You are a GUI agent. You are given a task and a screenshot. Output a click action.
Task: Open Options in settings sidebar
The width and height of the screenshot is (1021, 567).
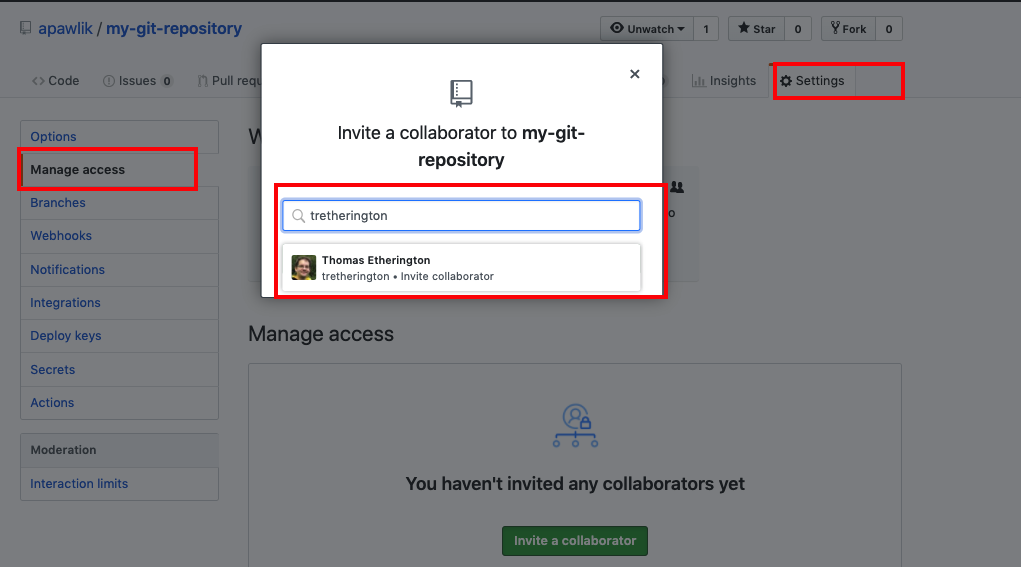pyautogui.click(x=119, y=137)
